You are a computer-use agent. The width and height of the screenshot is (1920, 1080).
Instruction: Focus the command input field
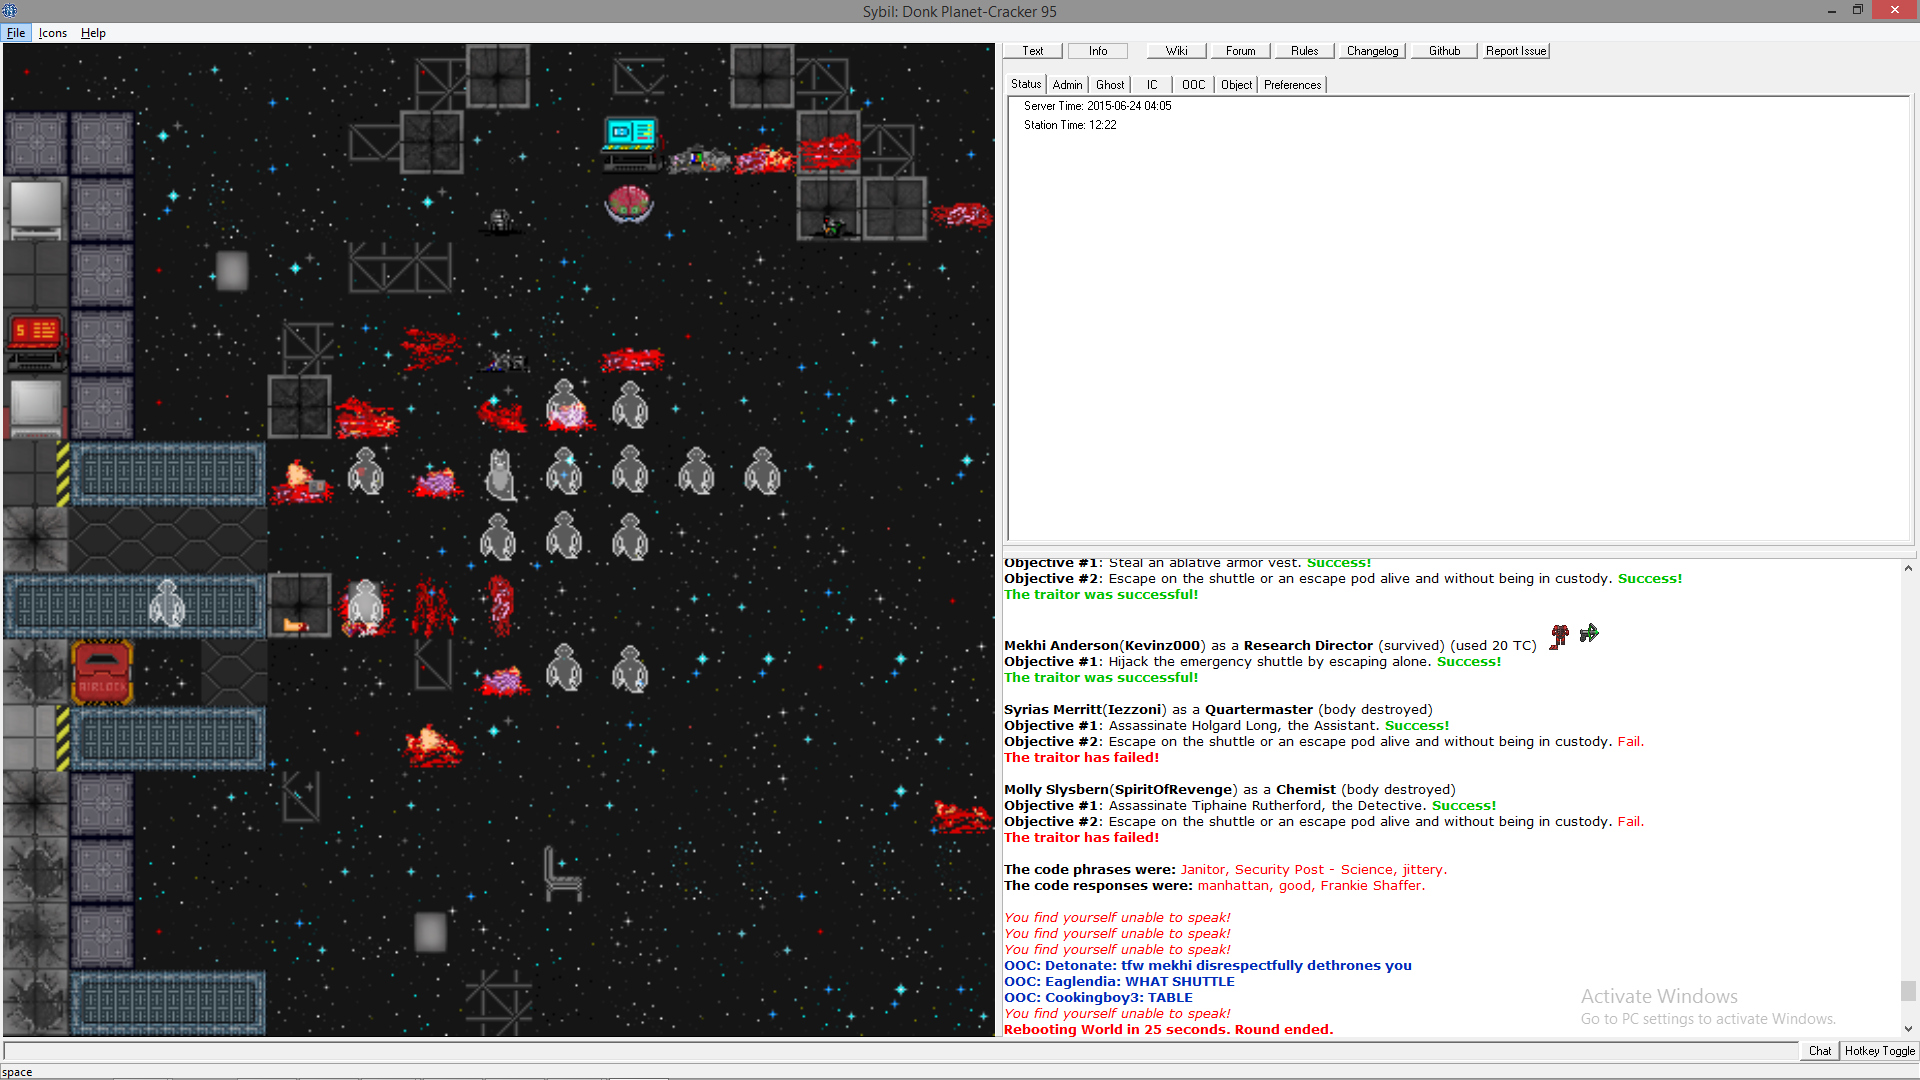(x=900, y=1051)
